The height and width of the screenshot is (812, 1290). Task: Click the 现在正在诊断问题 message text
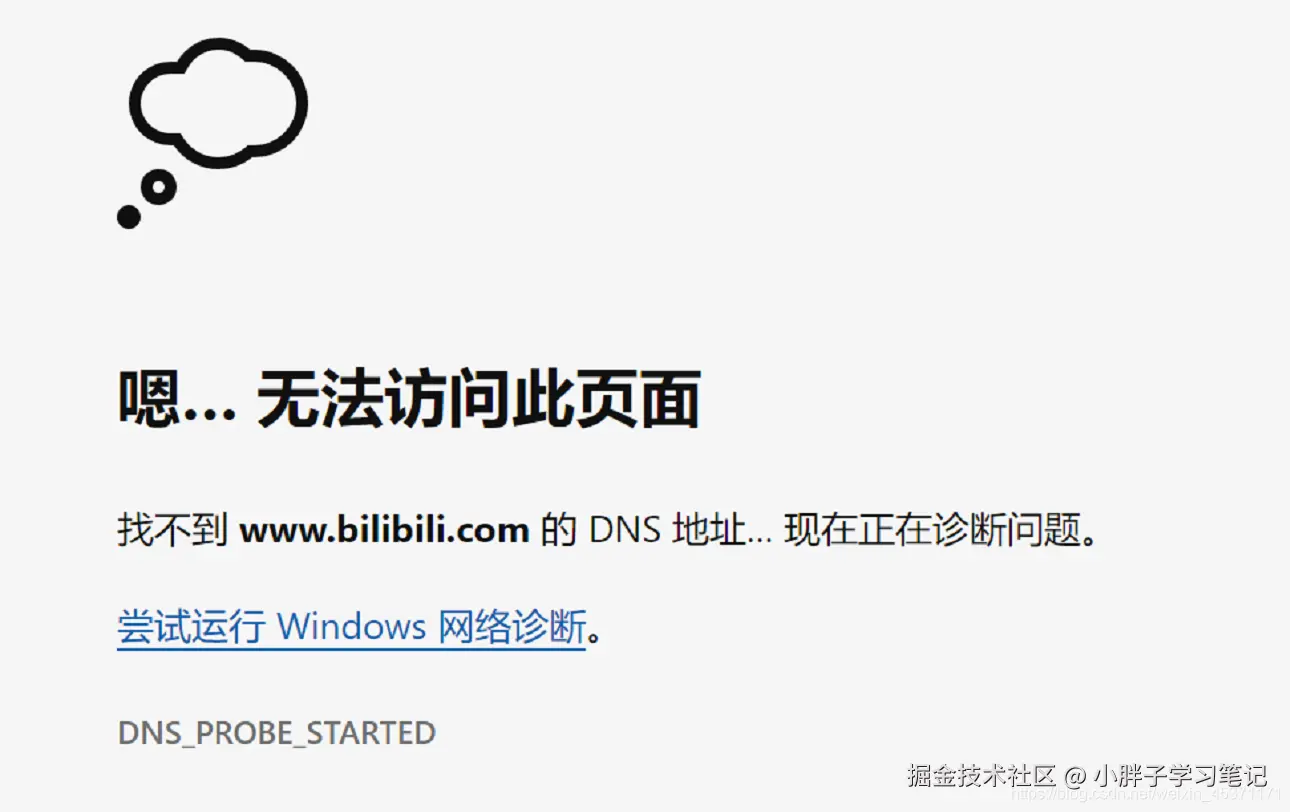click(x=932, y=530)
